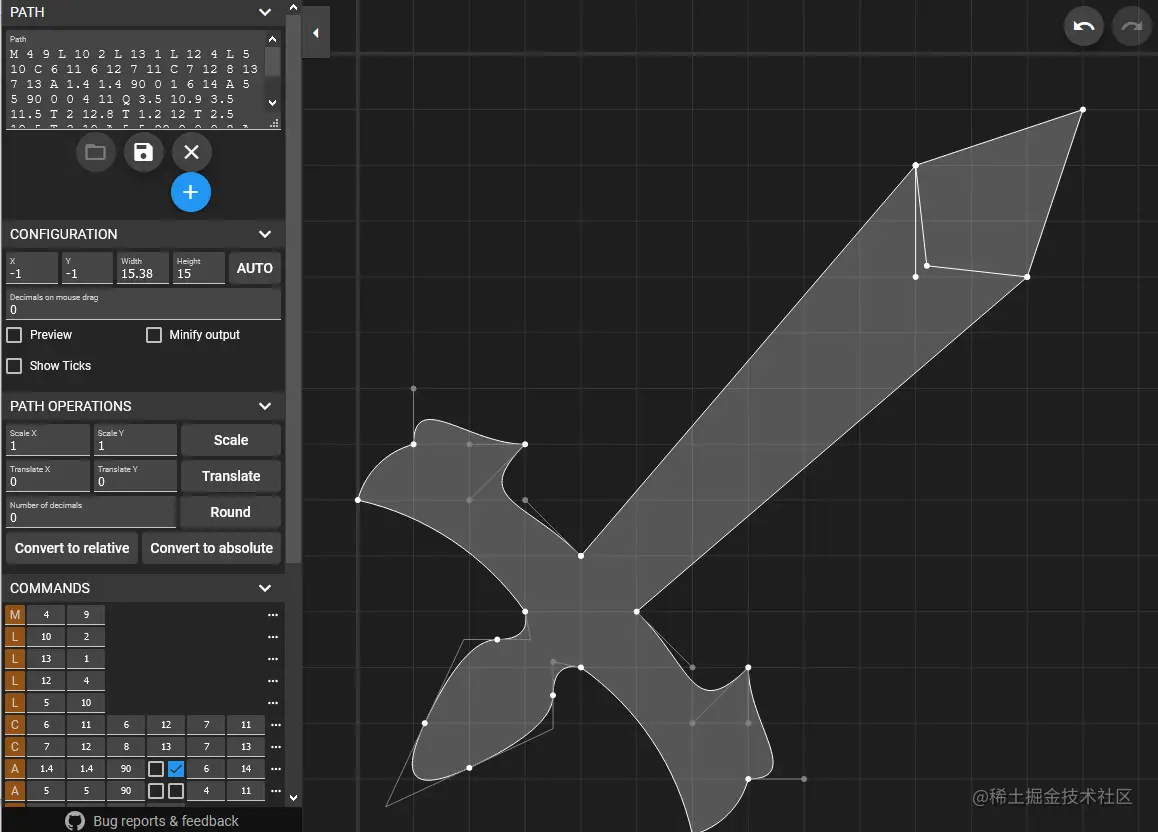This screenshot has height=832, width=1158.
Task: Open options for C 7 12 command
Action: [x=275, y=747]
